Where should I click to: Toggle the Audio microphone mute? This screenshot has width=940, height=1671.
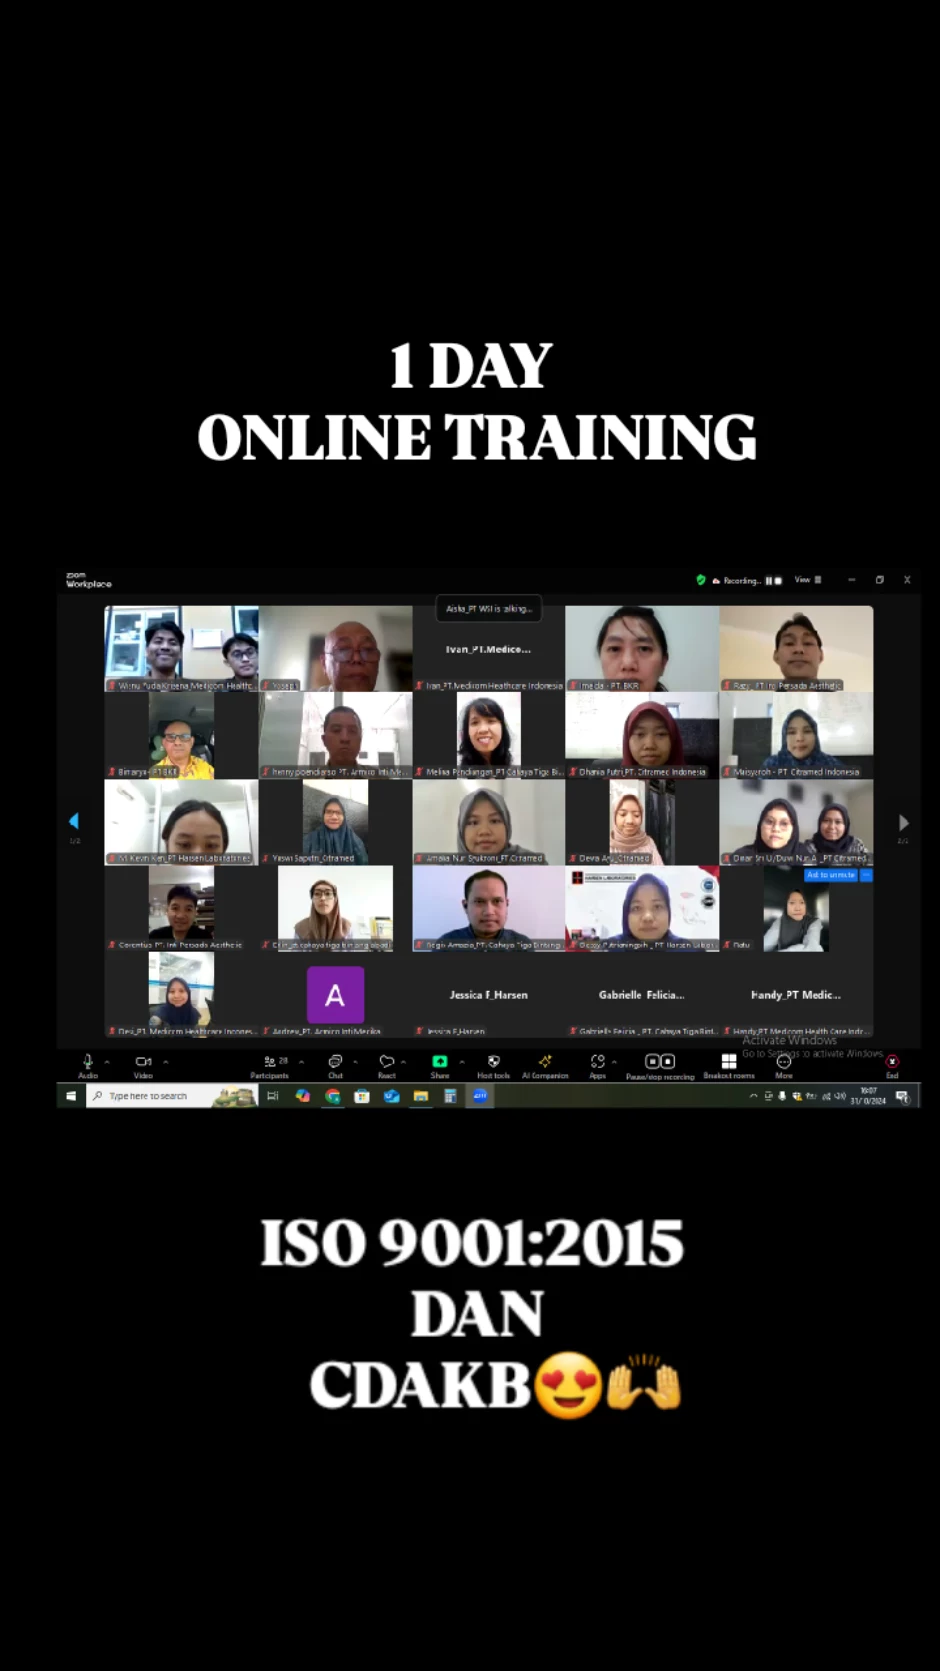pos(88,1063)
